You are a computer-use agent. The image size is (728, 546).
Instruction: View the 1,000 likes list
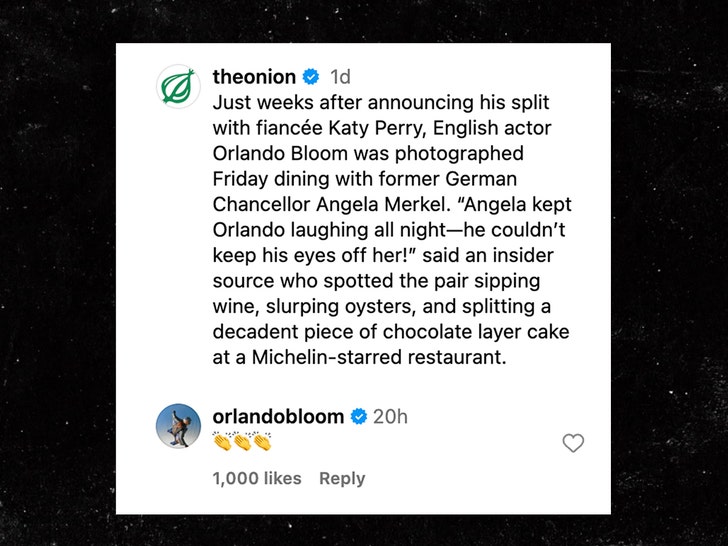pos(256,478)
